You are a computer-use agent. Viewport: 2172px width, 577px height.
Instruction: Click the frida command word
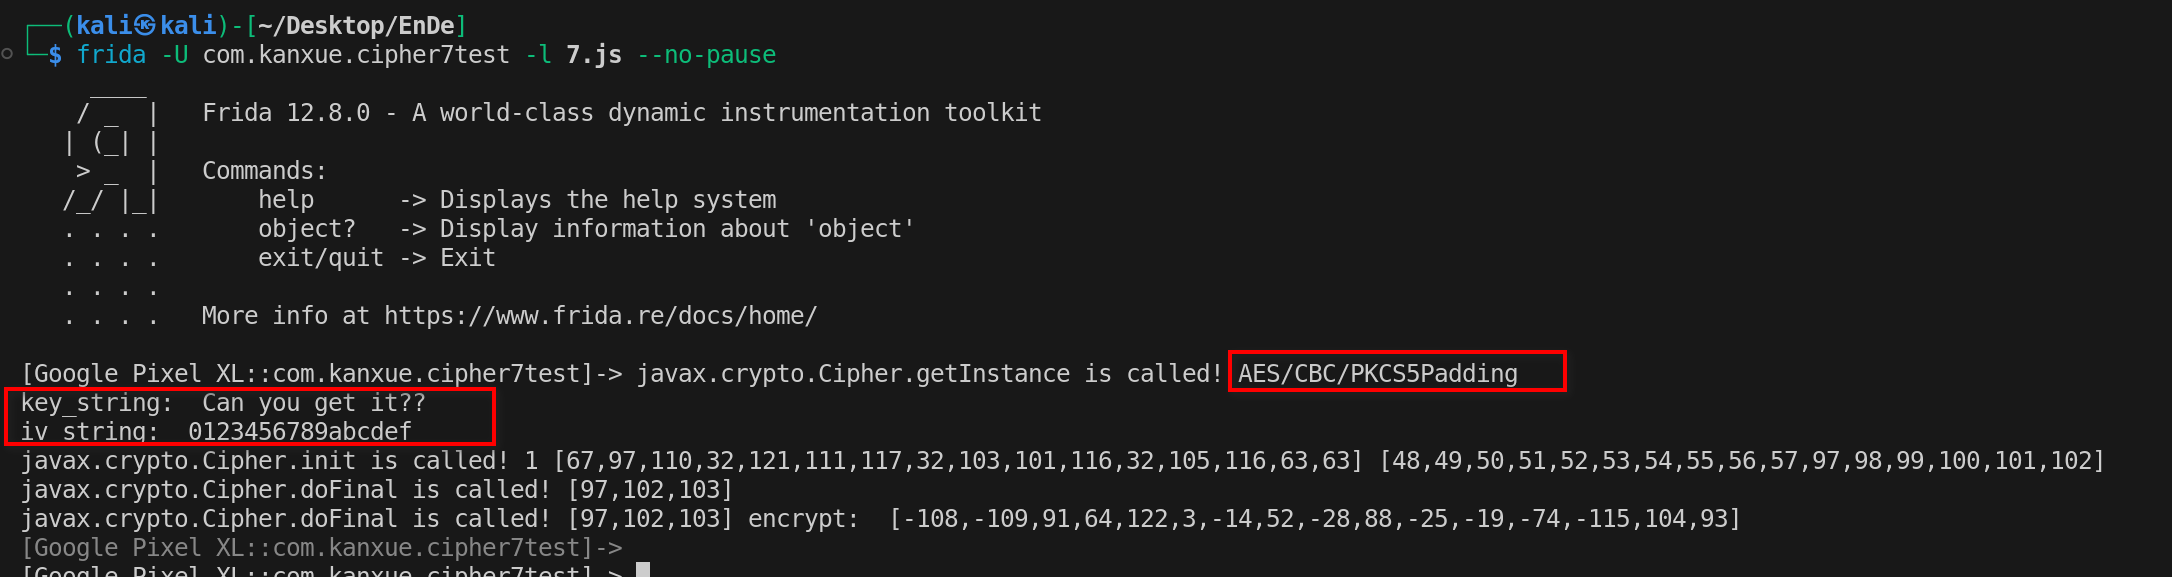(x=111, y=55)
